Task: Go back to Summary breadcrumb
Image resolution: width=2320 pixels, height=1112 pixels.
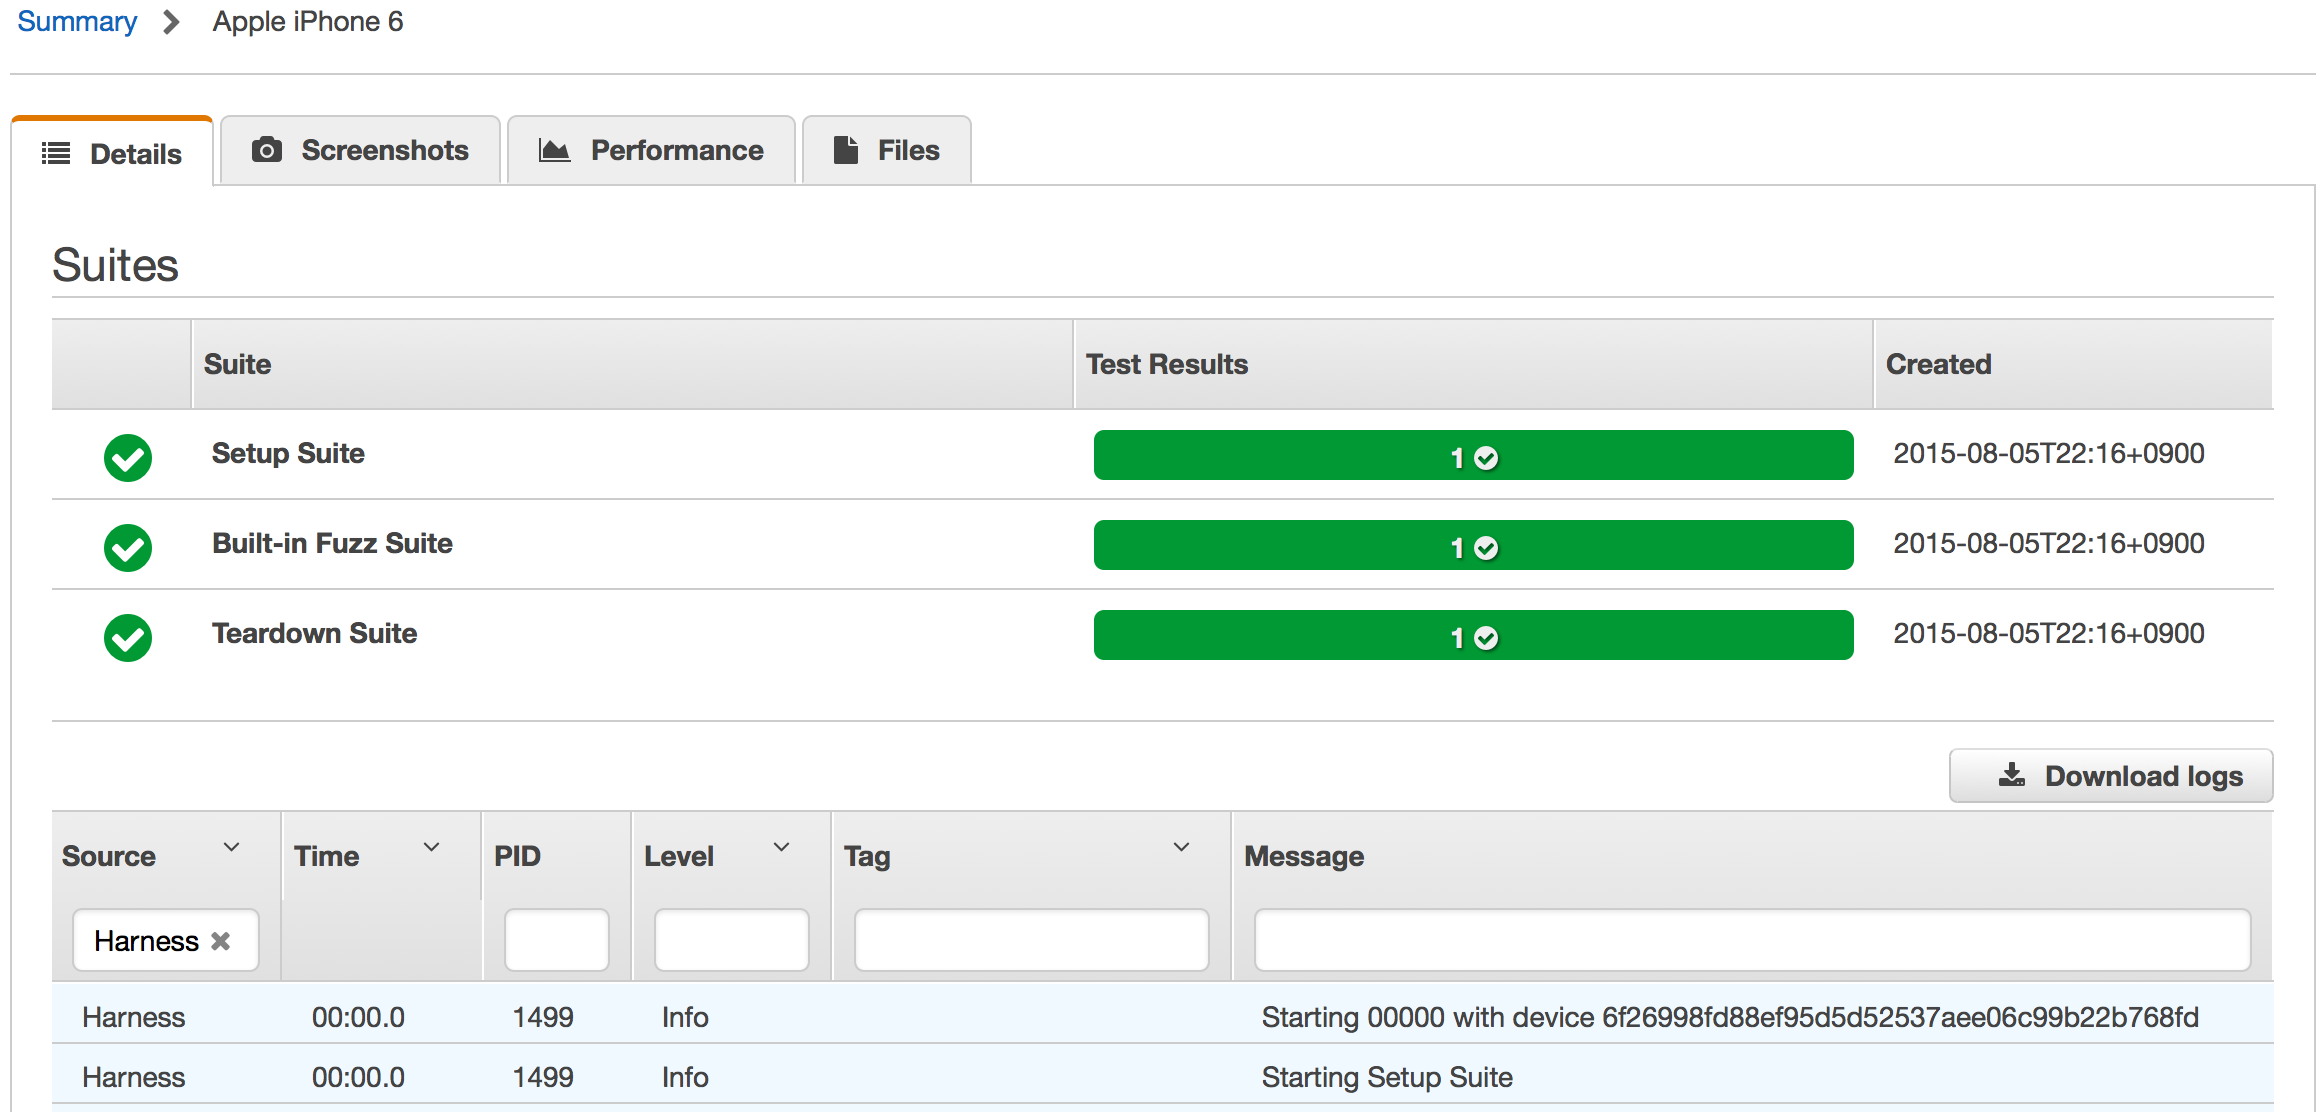Action: tap(77, 22)
